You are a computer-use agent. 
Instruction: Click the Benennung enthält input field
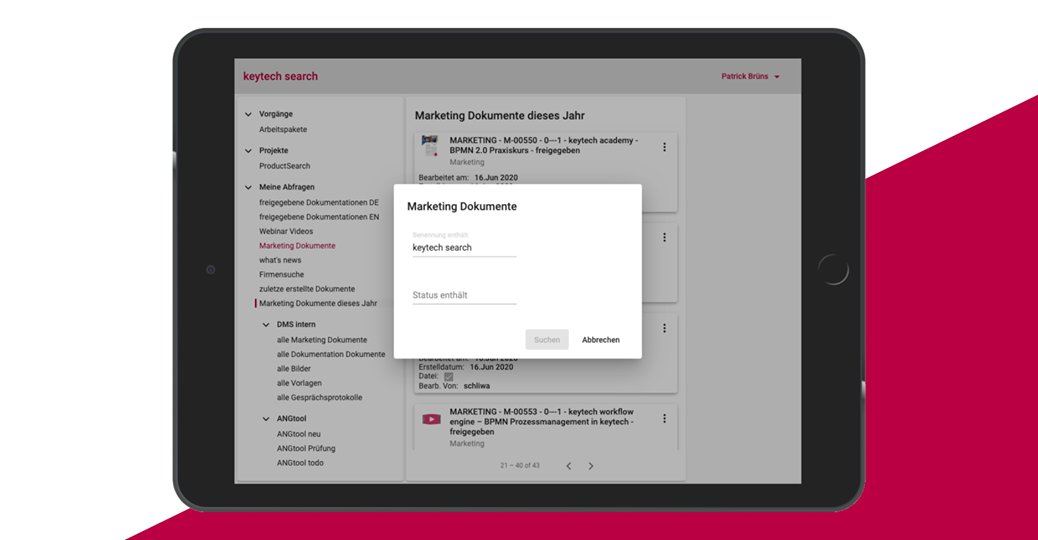coord(464,248)
